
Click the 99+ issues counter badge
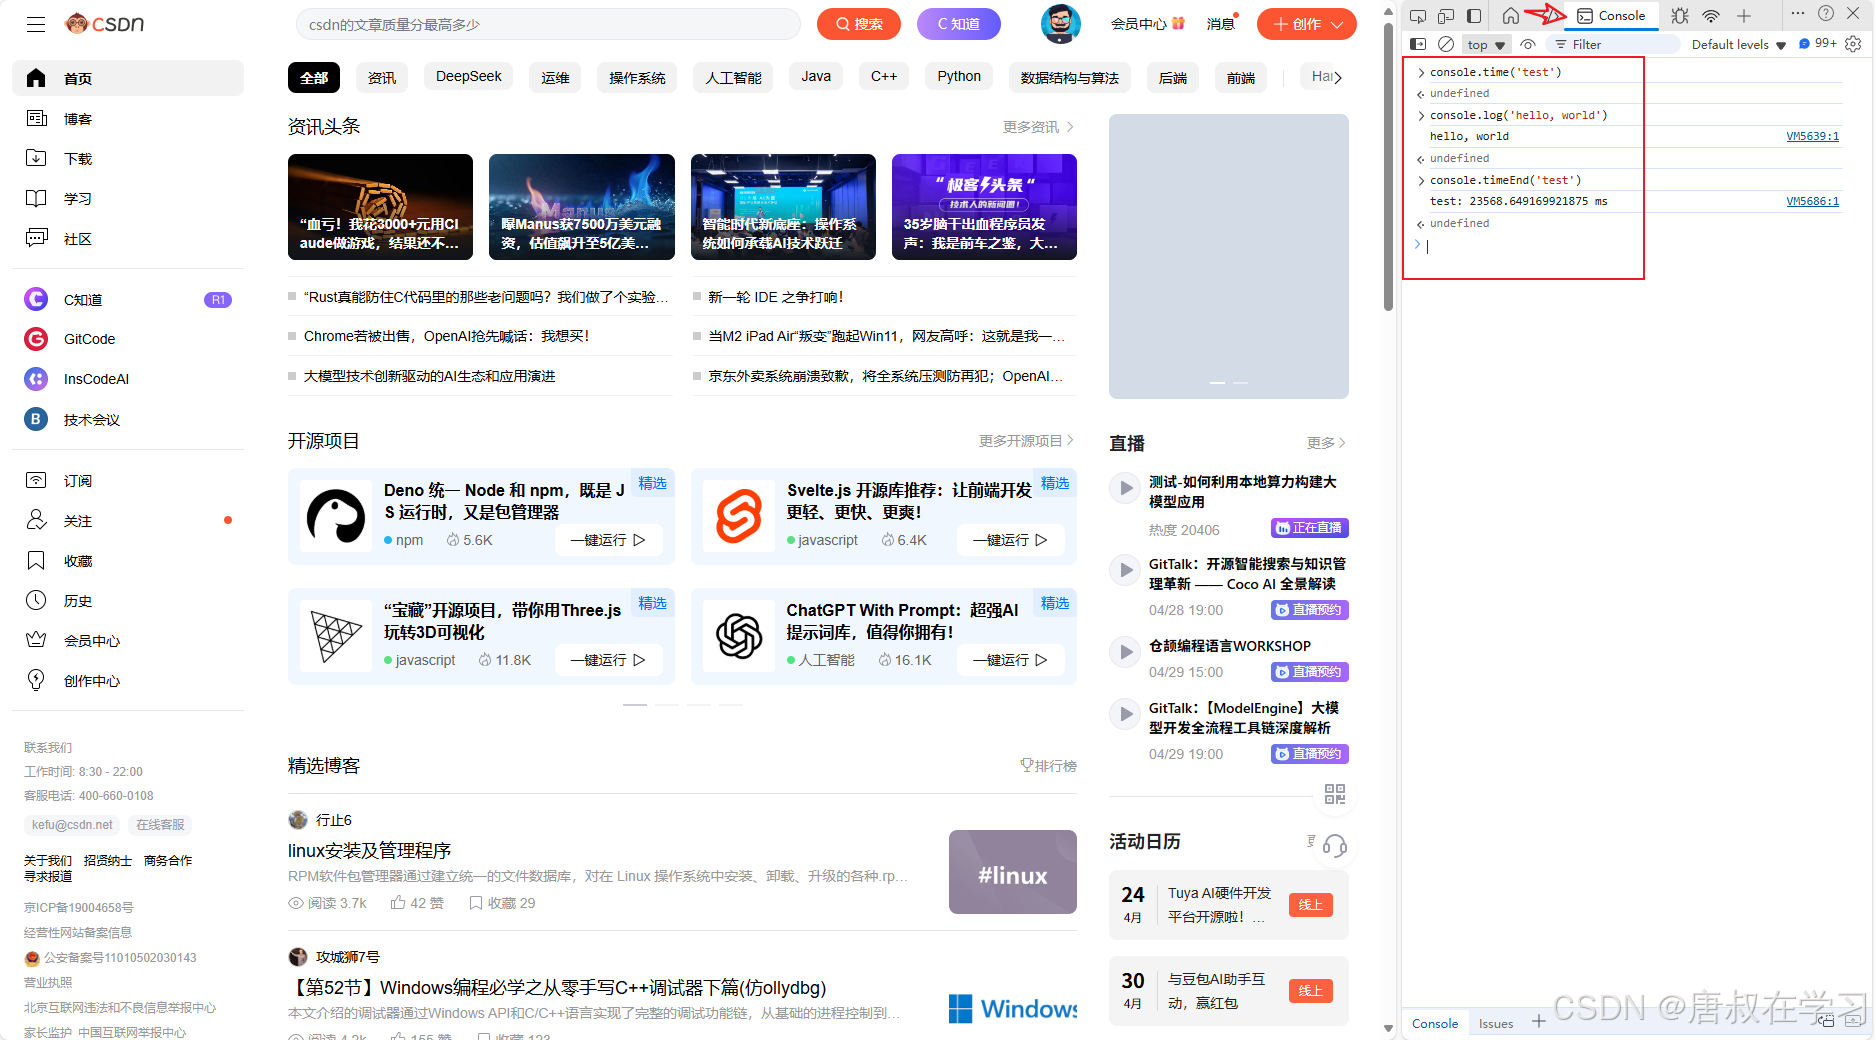[1819, 44]
